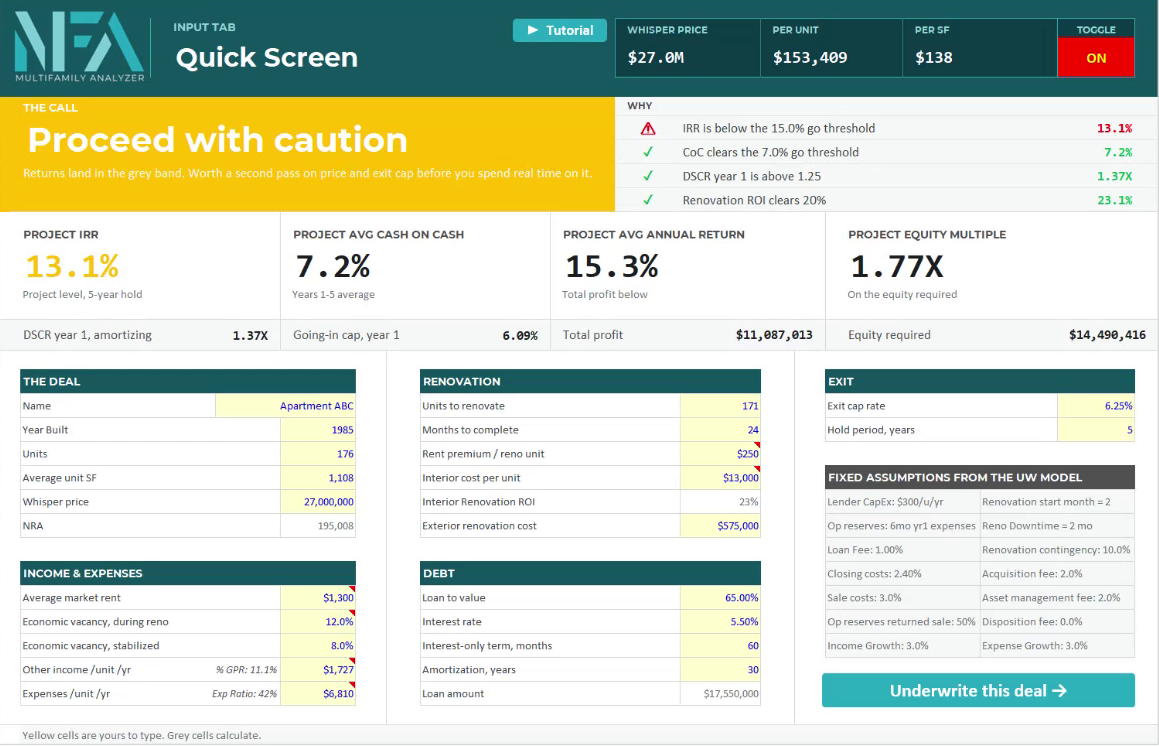The image size is (1159, 746).
Task: Select Exterior renovation cost $575,000
Action: [x=720, y=526]
